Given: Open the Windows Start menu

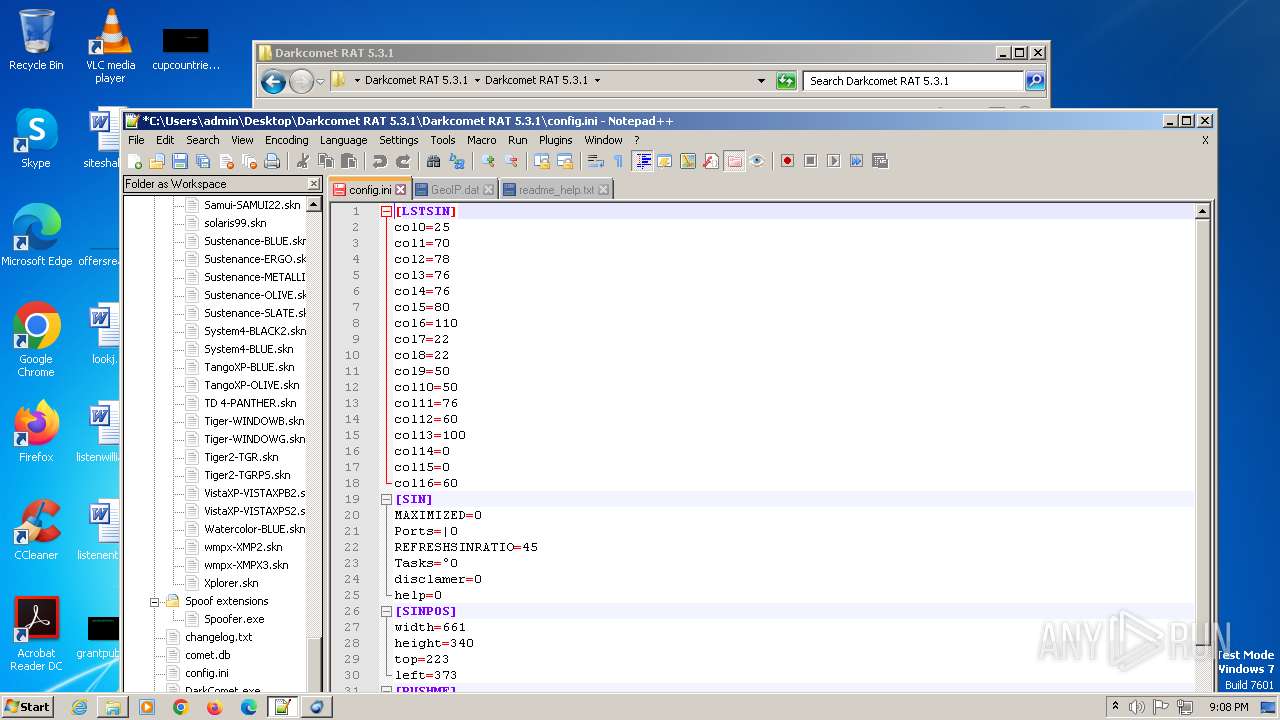Looking at the screenshot, I should 27,706.
